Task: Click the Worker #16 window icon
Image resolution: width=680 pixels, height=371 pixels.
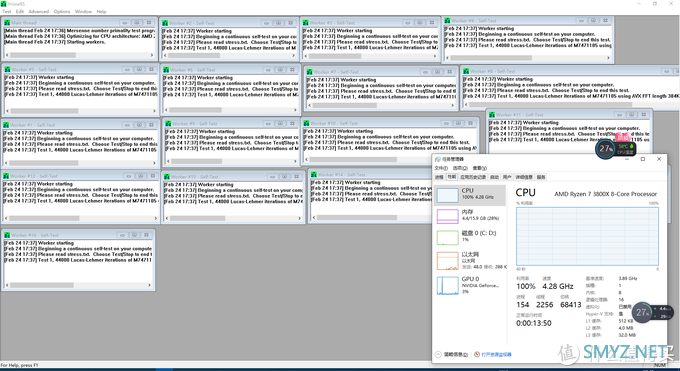Action: coord(7,235)
